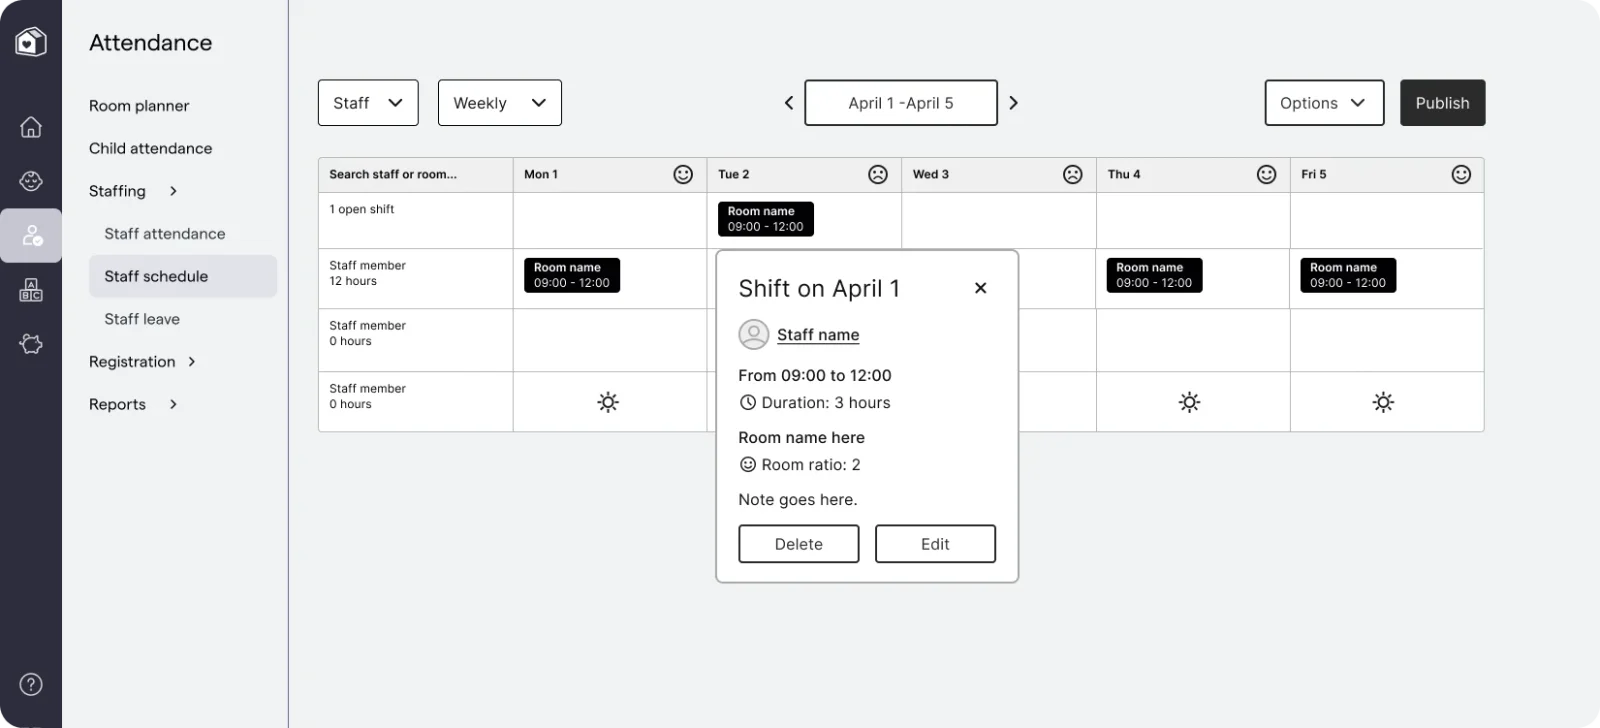Open the Weekly view dropdown
Viewport: 1600px width, 728px height.
tap(499, 103)
